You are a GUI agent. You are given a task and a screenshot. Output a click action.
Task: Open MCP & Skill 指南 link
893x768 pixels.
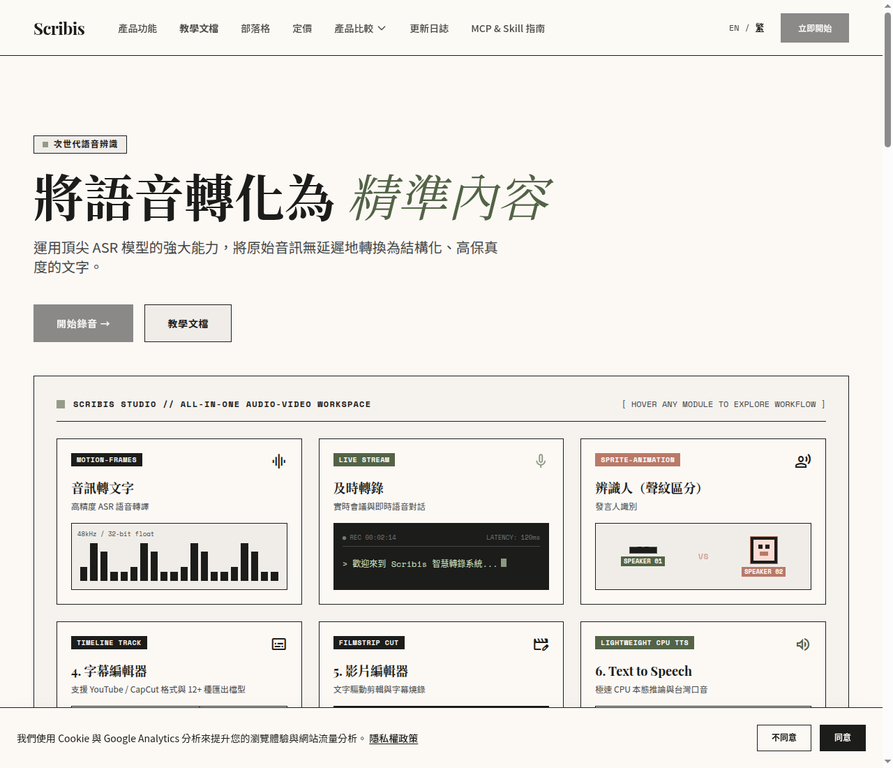pyautogui.click(x=507, y=28)
